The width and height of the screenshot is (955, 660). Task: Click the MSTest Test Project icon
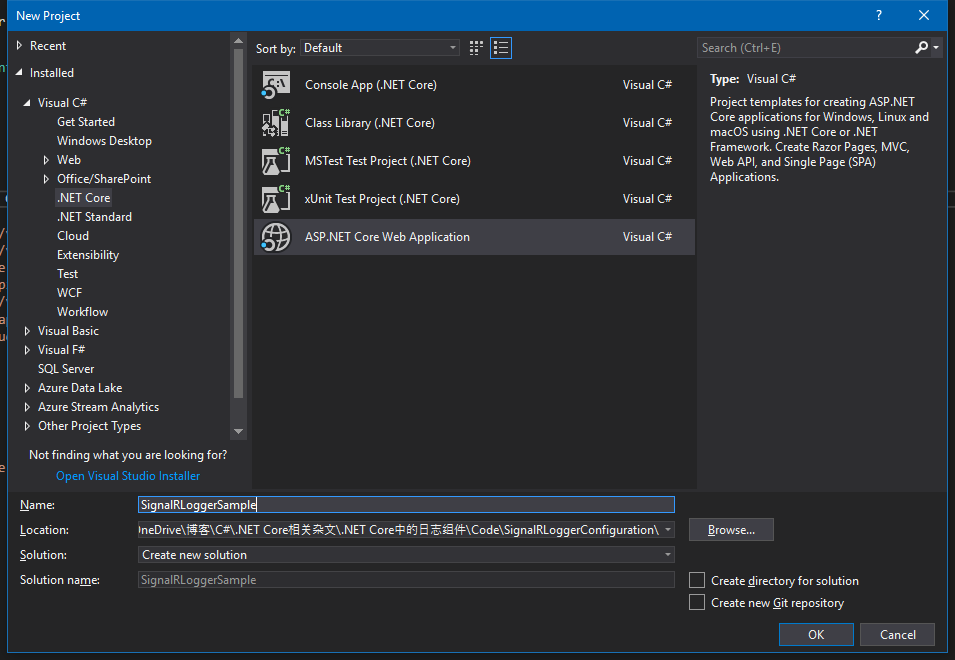tap(276, 161)
